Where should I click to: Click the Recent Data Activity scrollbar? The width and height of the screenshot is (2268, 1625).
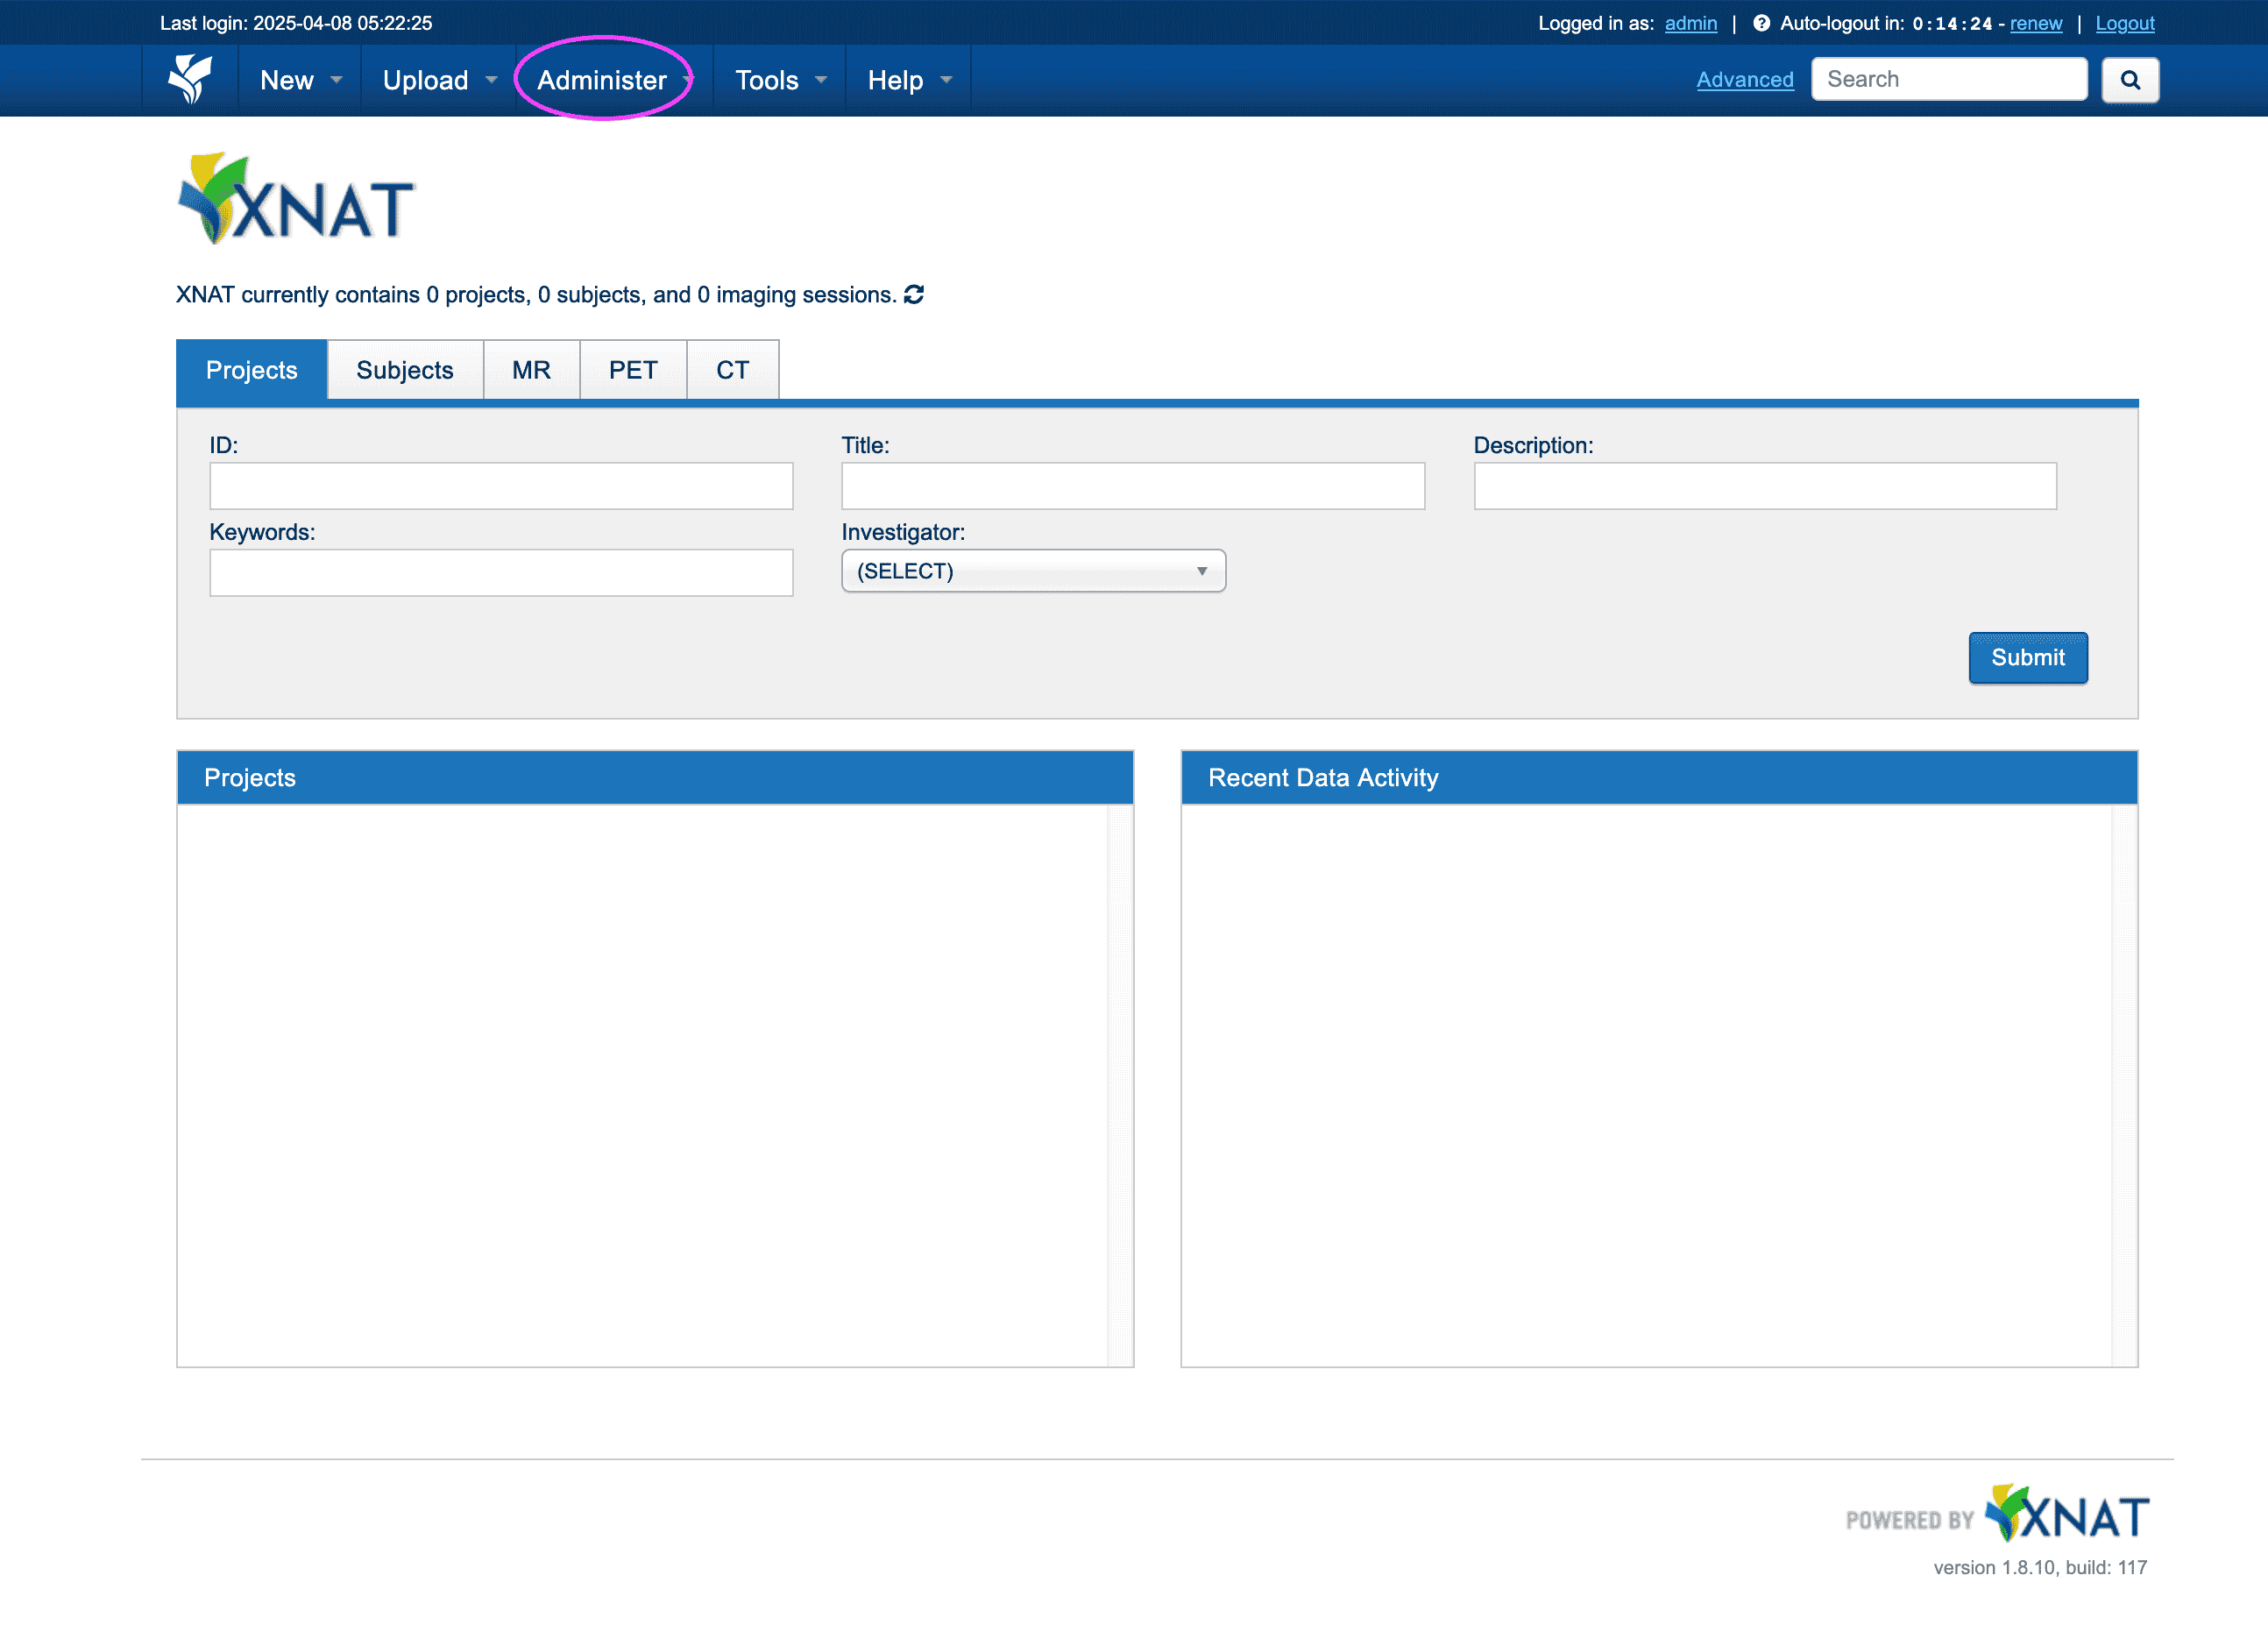2124,1085
